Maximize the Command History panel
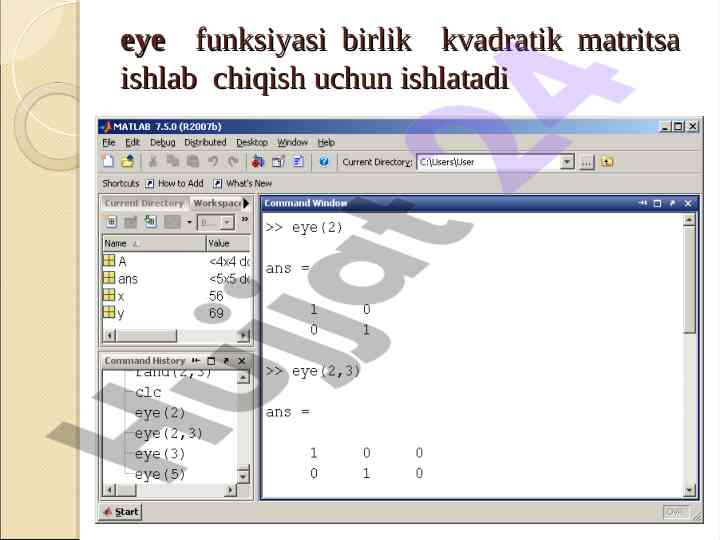The height and width of the screenshot is (540, 720). coord(211,361)
